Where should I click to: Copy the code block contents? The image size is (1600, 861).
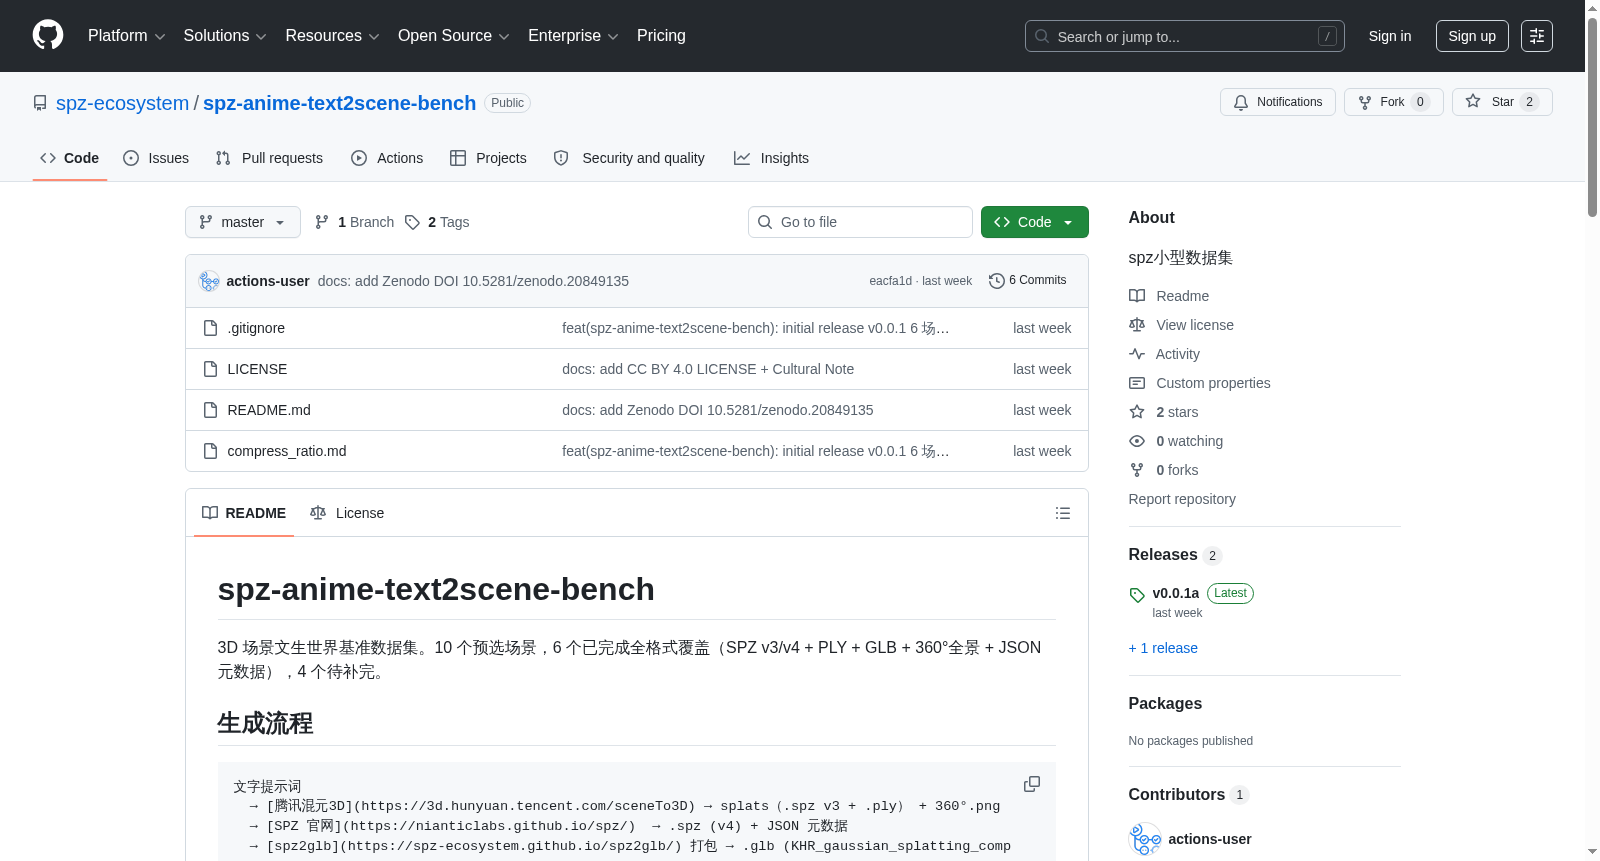coord(1032,784)
